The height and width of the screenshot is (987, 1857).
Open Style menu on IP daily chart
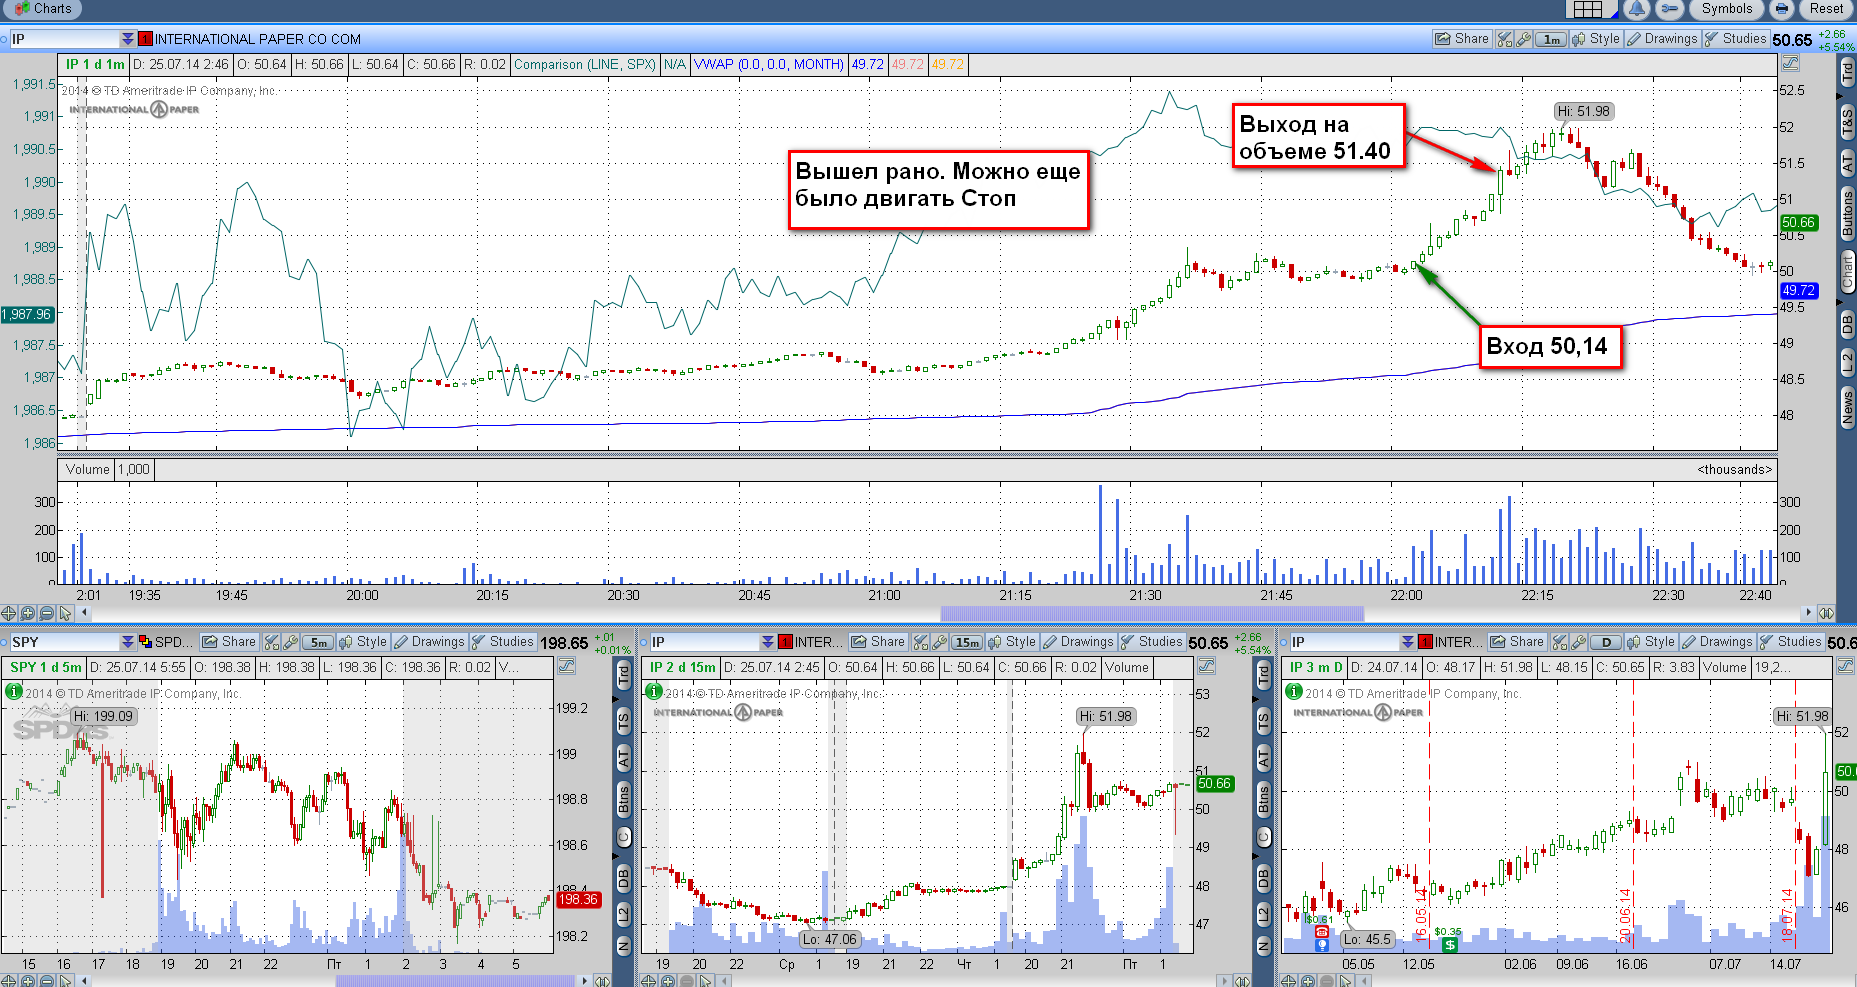point(1651,642)
